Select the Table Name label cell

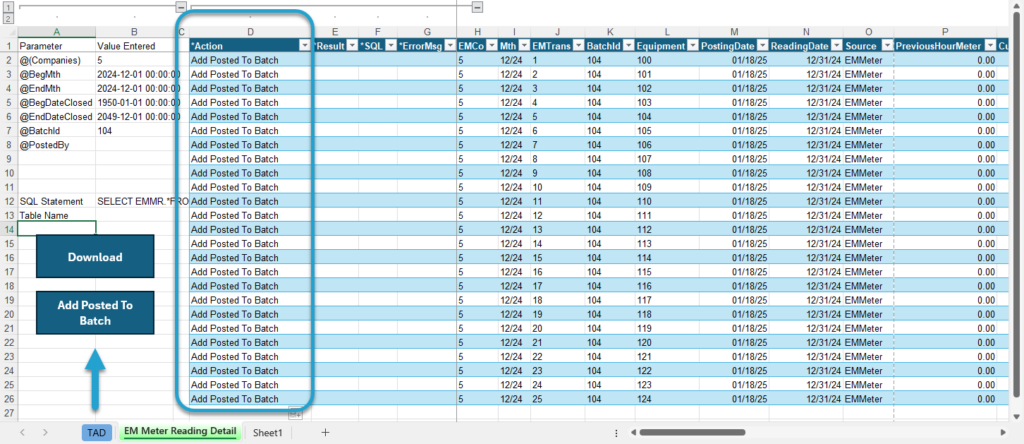point(57,215)
